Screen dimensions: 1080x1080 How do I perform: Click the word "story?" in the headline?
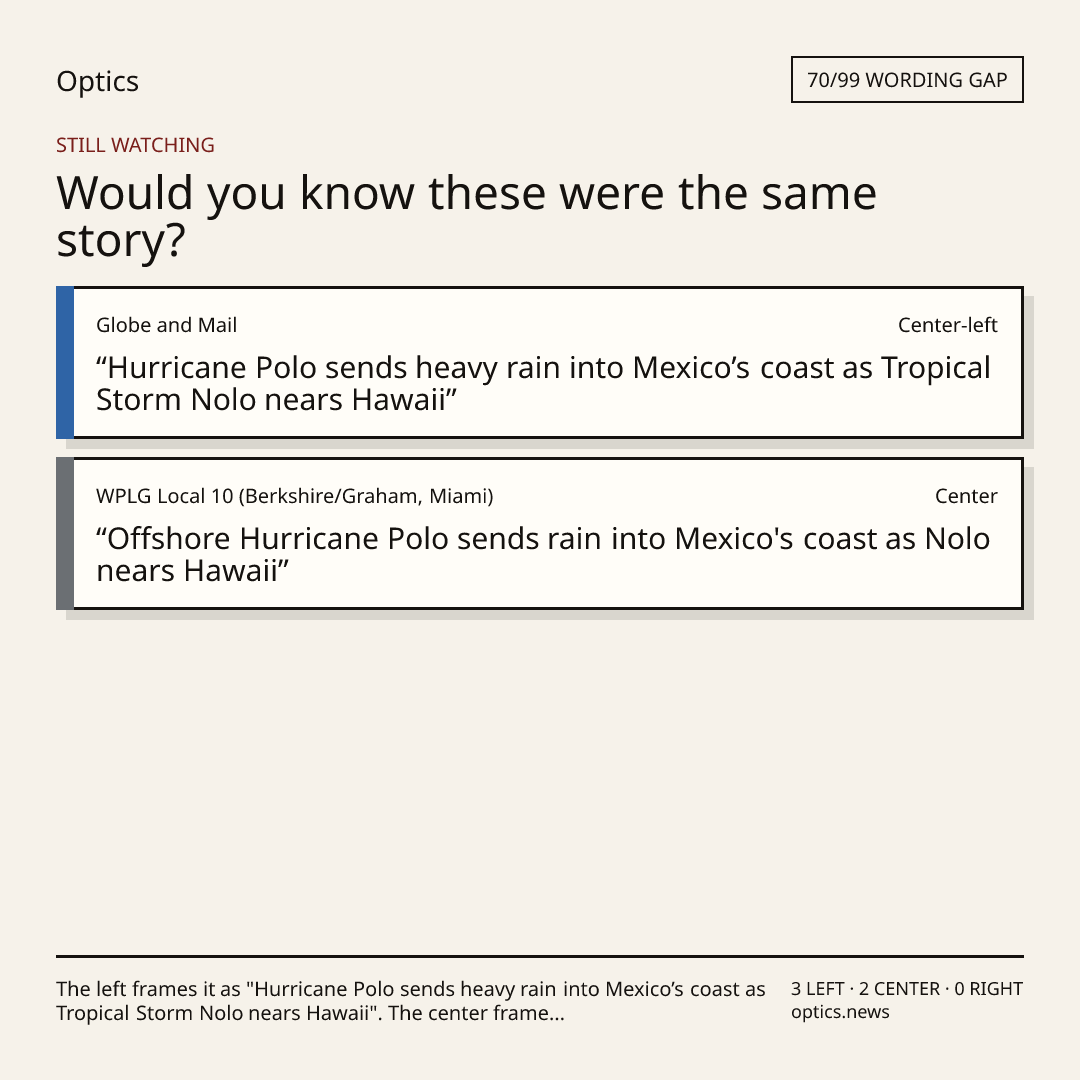tap(121, 241)
